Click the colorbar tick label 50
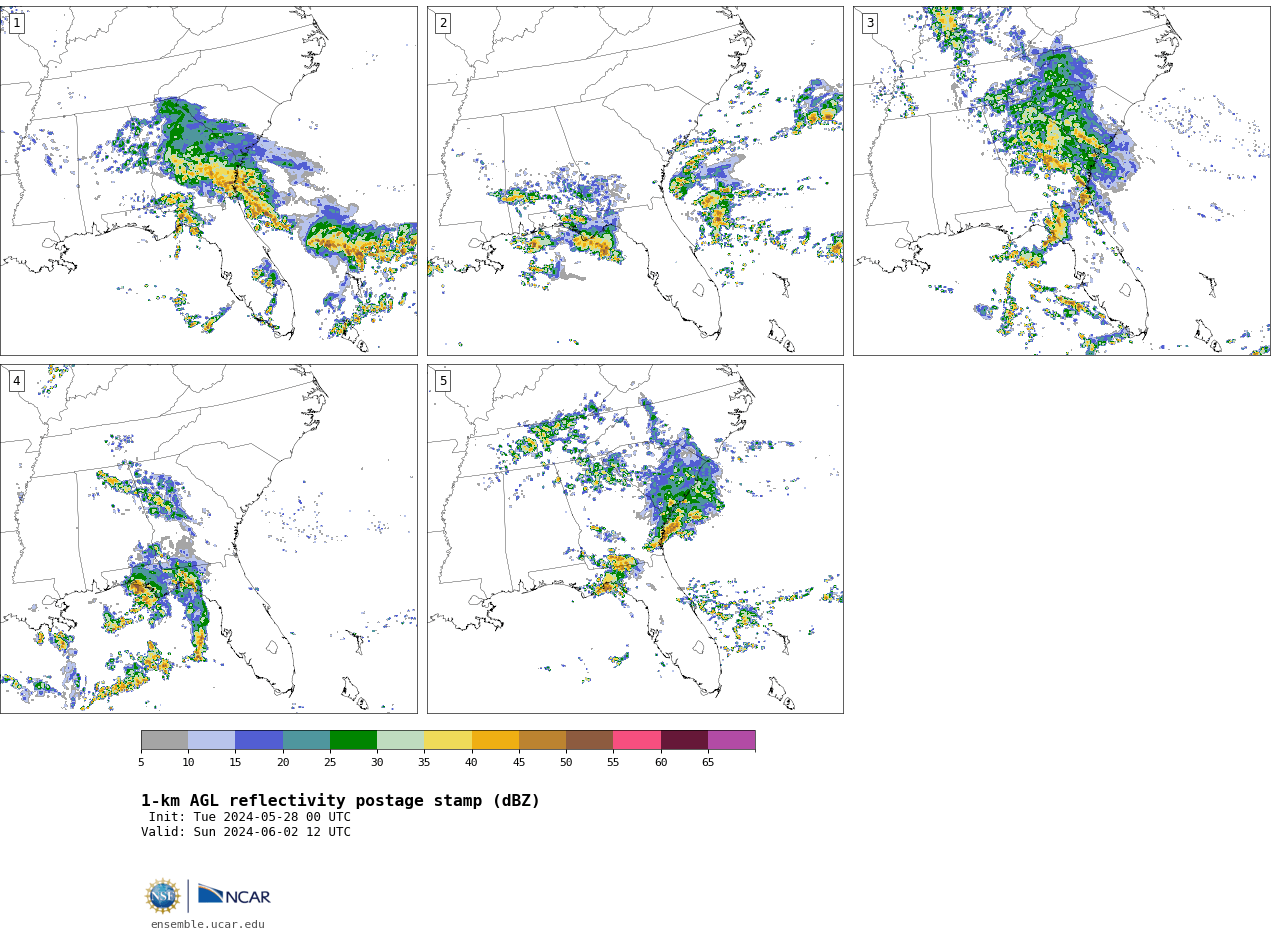The image size is (1280, 936). pyautogui.click(x=566, y=762)
